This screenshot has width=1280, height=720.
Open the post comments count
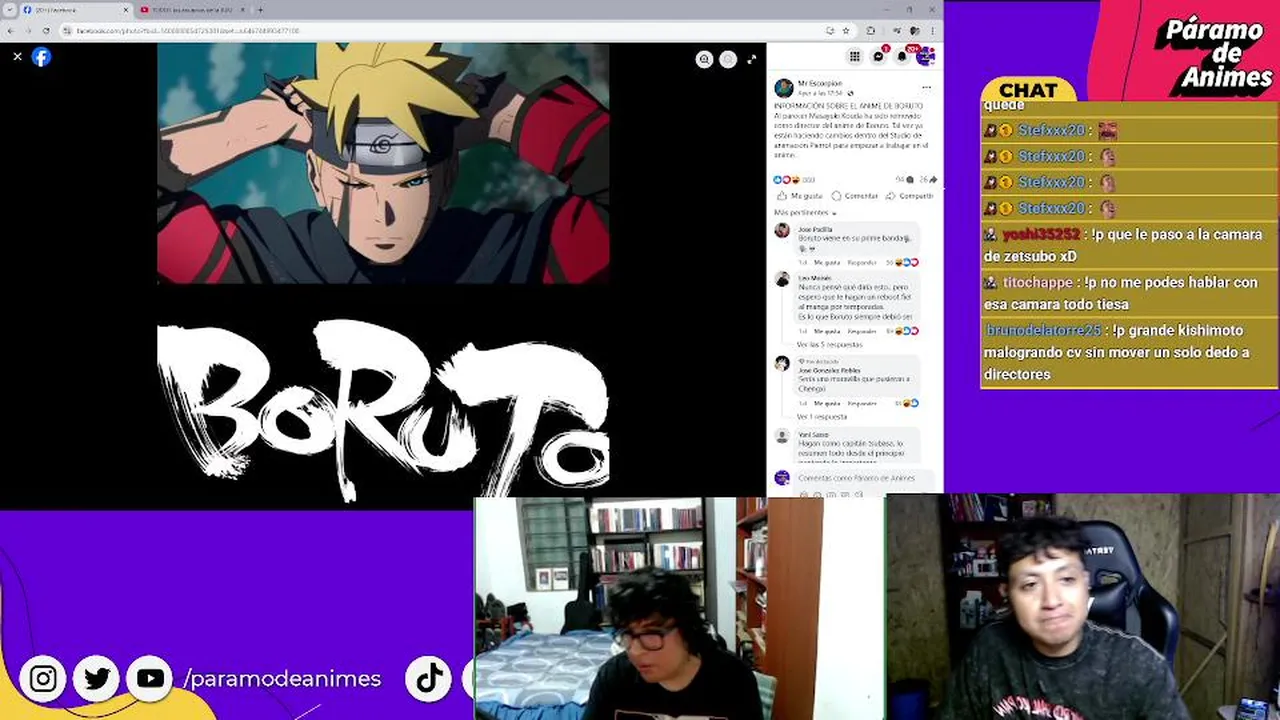904,180
